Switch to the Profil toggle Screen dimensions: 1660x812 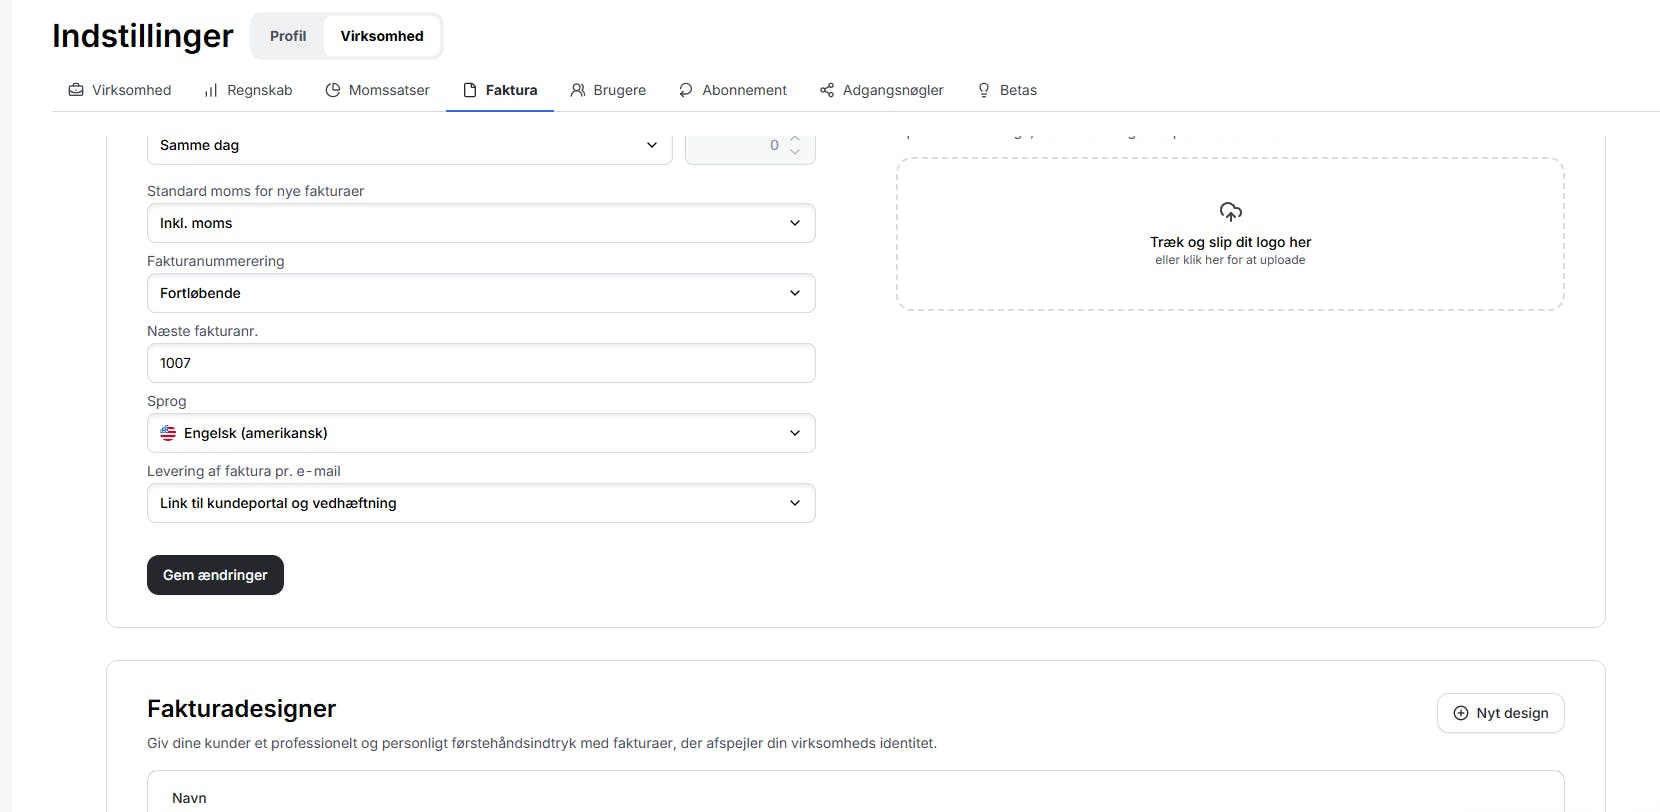(x=288, y=36)
